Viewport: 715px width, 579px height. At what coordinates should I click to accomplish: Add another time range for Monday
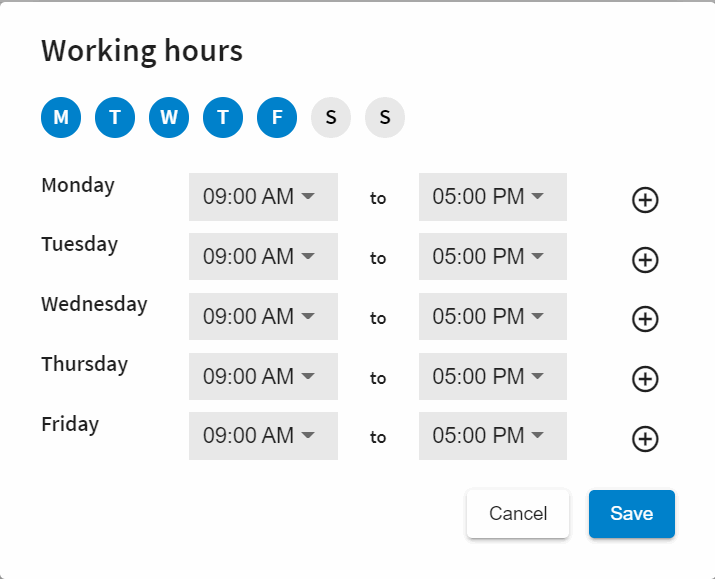pyautogui.click(x=646, y=200)
